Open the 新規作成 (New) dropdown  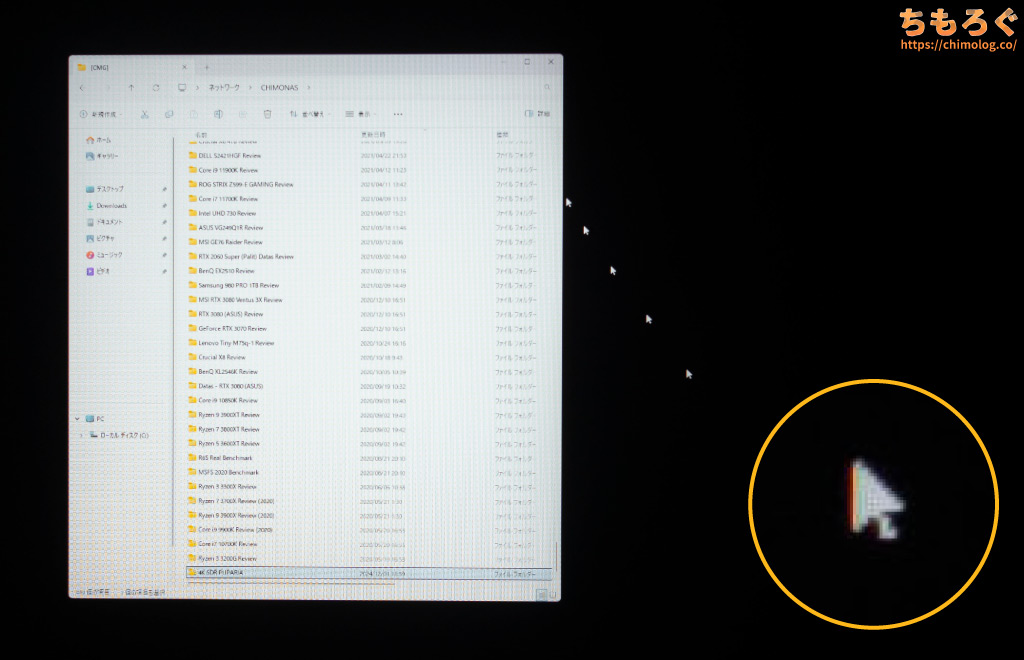coord(100,114)
